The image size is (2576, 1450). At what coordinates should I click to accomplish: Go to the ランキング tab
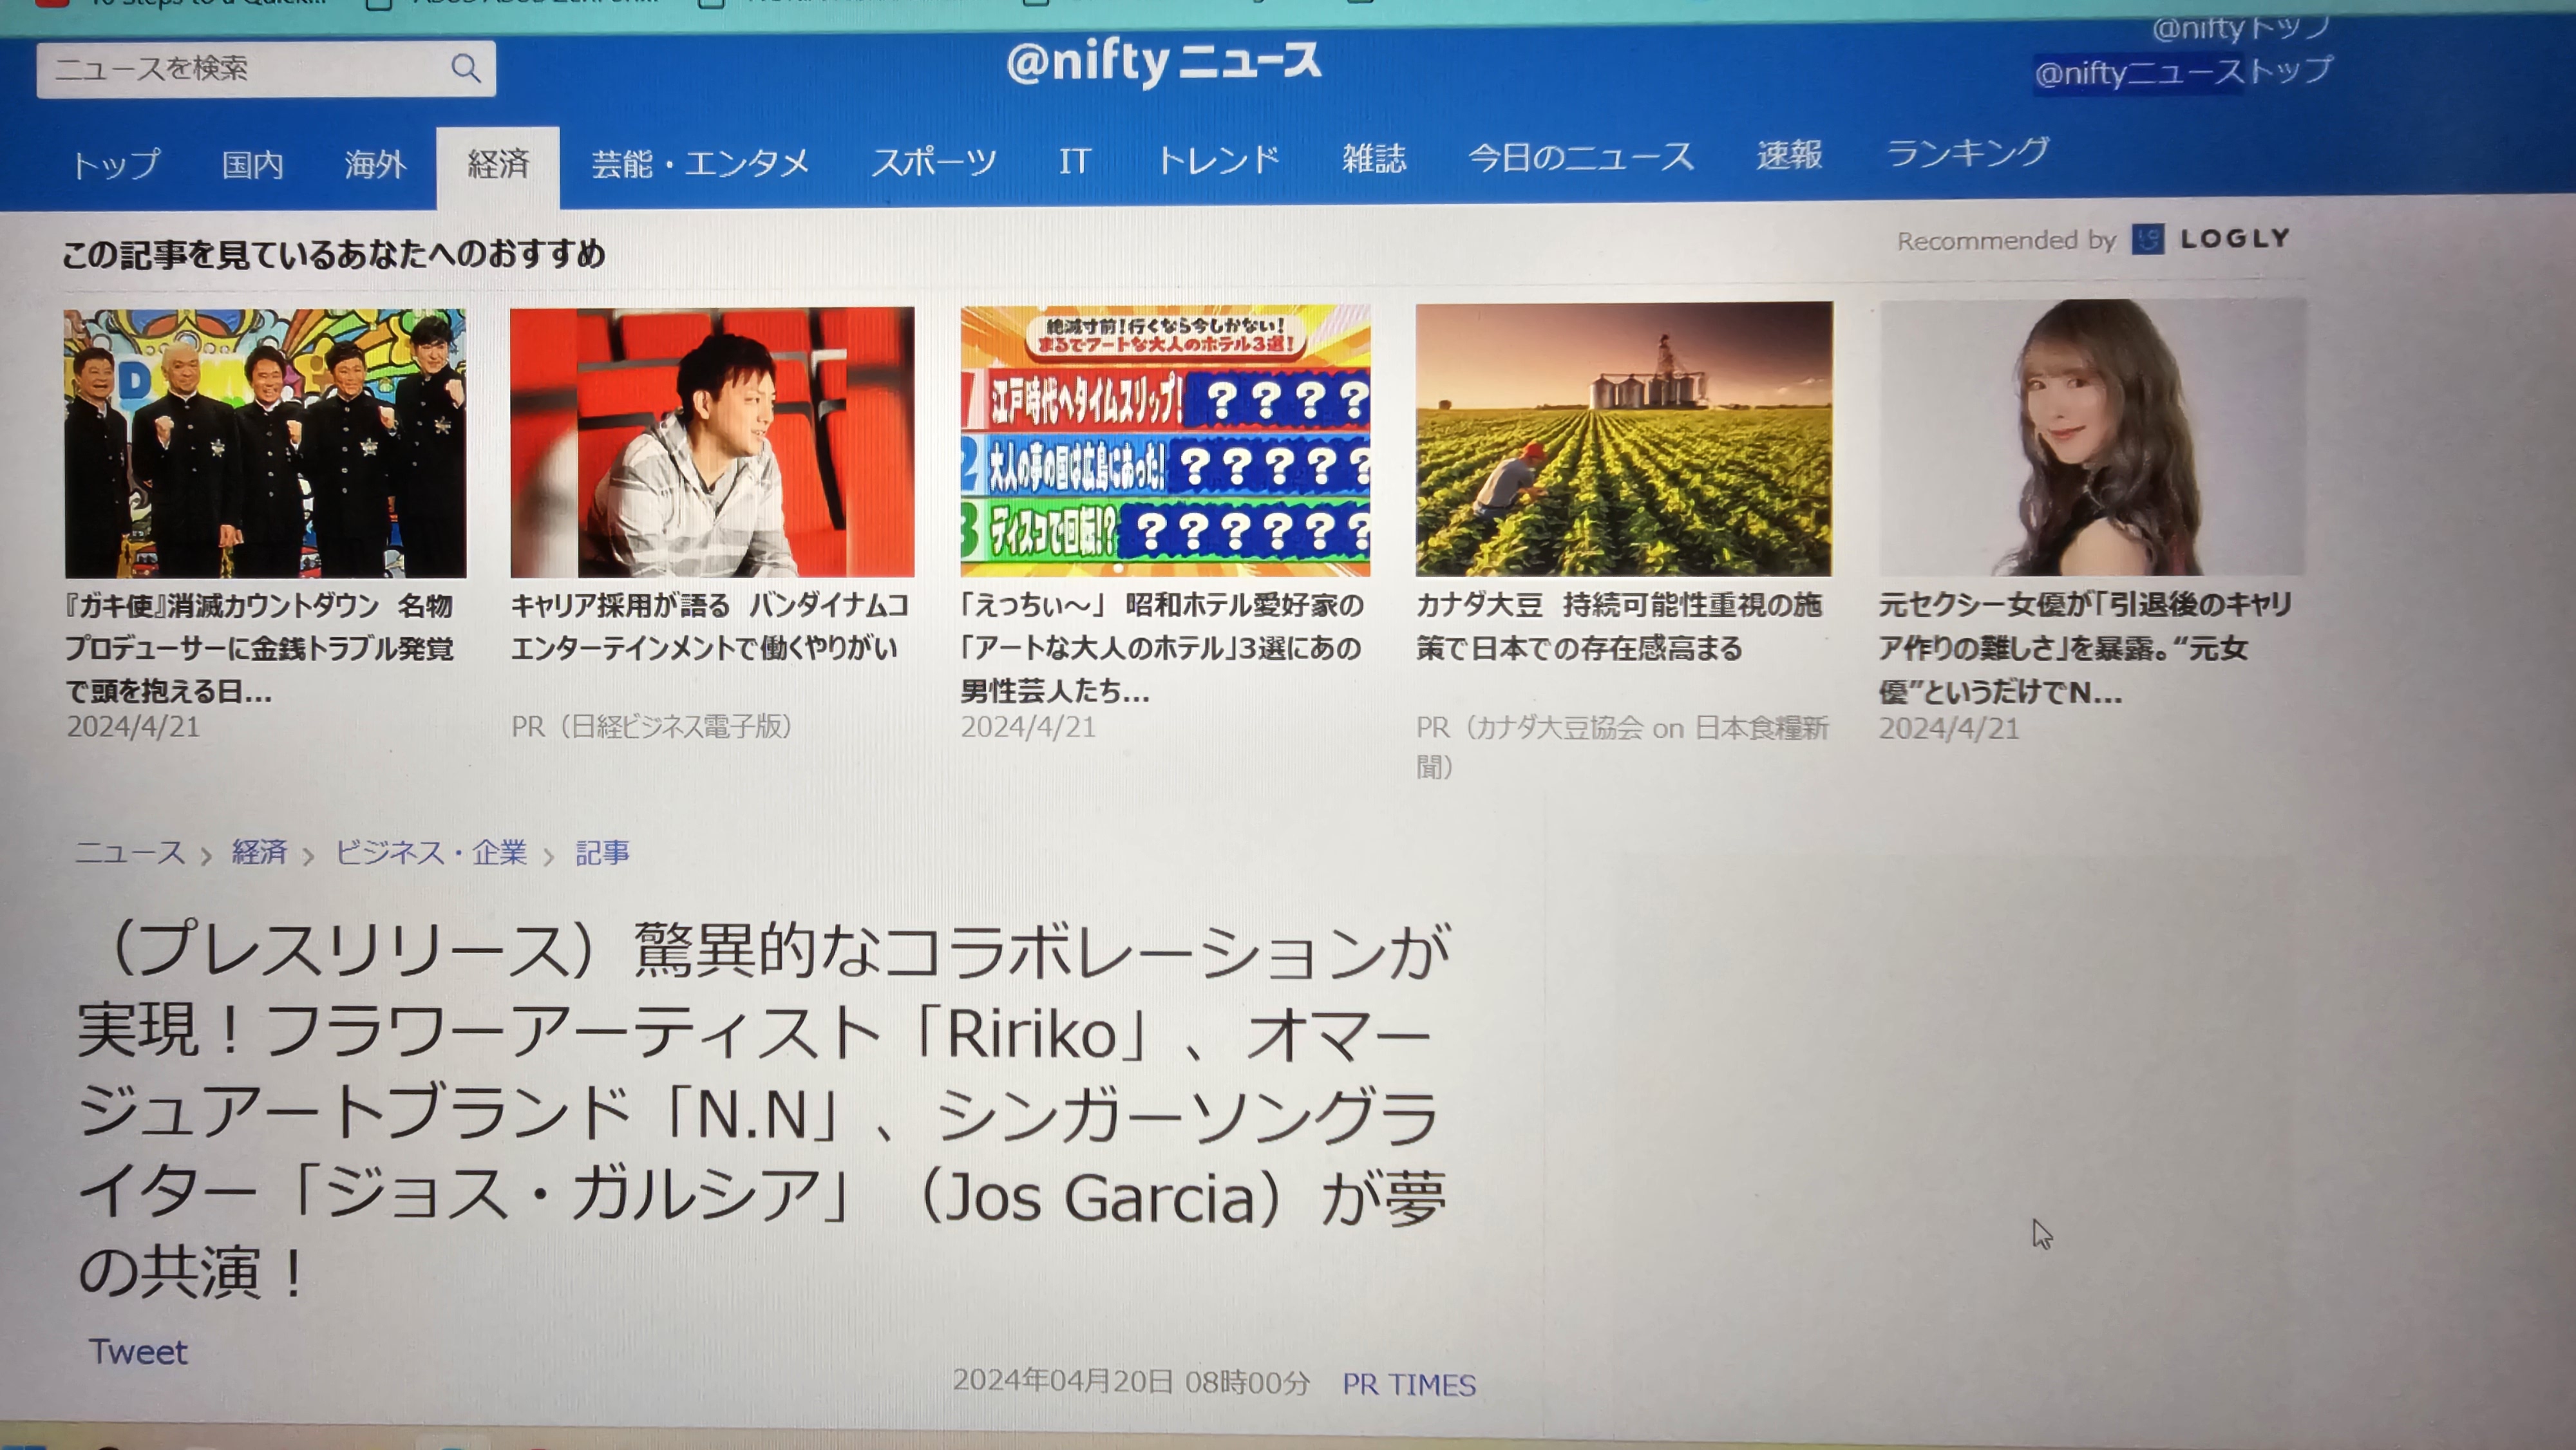pyautogui.click(x=1967, y=153)
